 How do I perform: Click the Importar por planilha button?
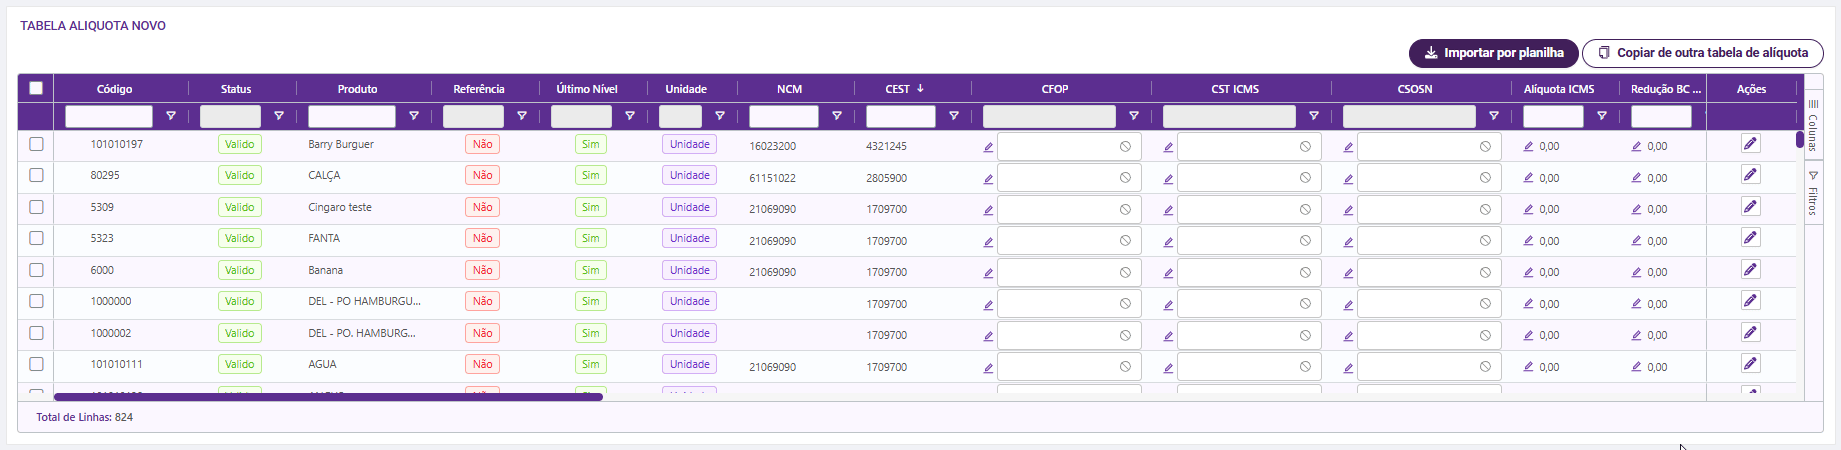1493,53
